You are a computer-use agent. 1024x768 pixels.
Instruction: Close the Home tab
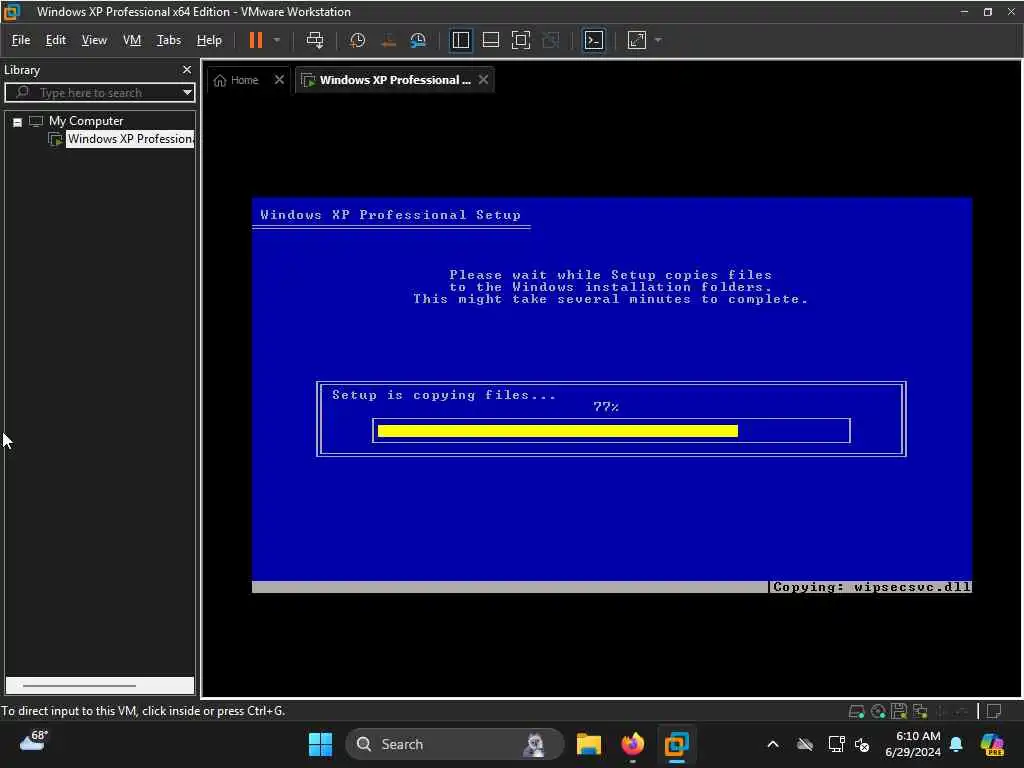point(280,80)
